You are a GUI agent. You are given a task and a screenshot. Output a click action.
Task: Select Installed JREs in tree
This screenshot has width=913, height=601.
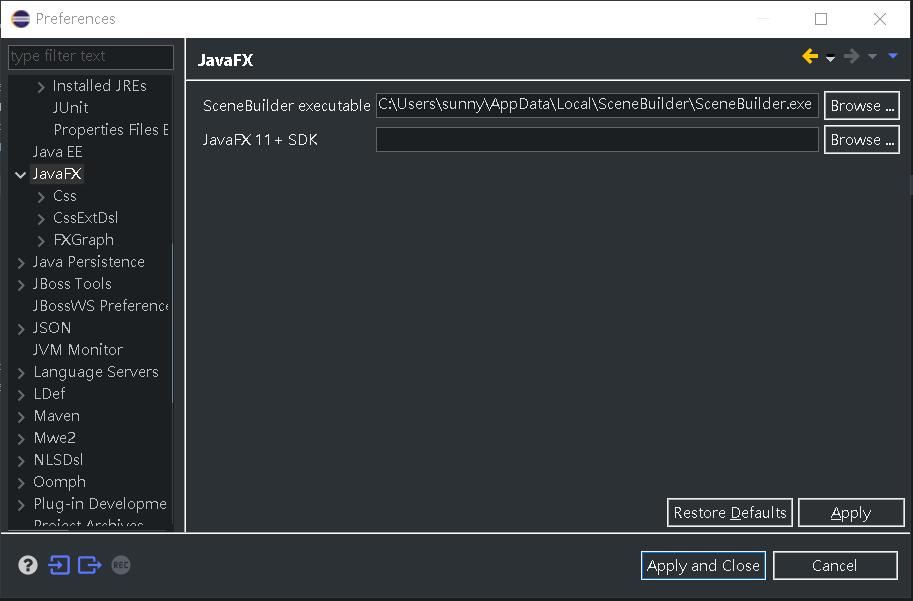(100, 86)
